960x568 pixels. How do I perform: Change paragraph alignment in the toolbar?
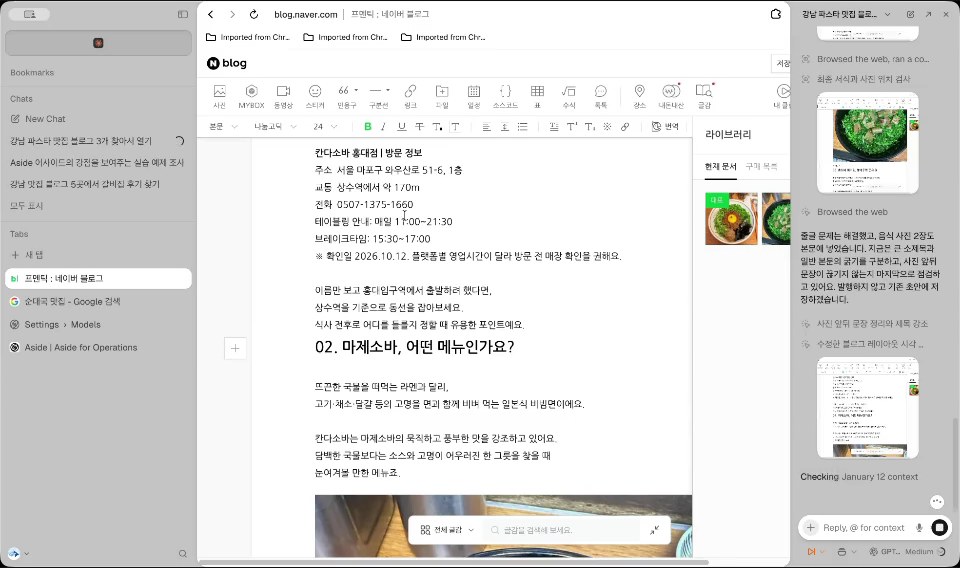tap(486, 127)
